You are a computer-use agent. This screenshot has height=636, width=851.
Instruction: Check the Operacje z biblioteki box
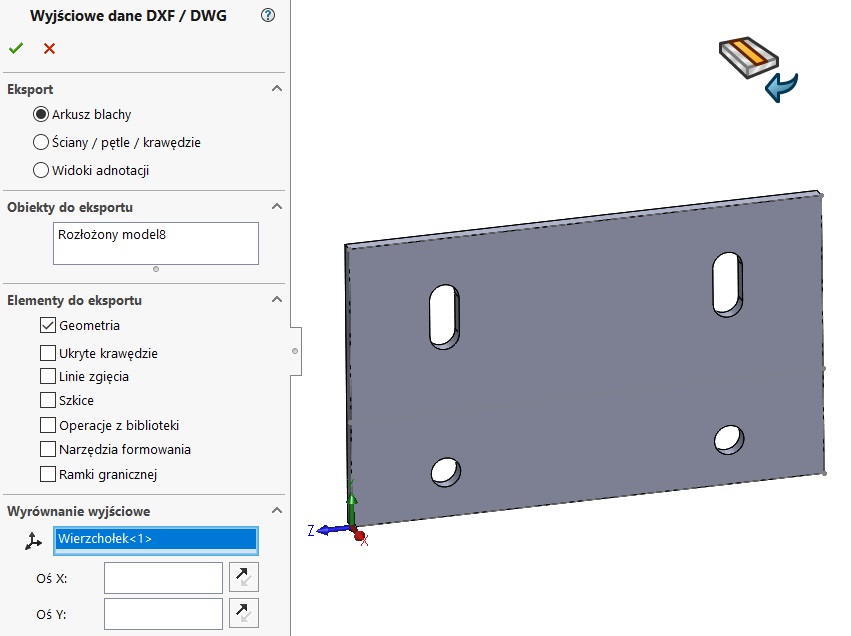click(x=48, y=425)
